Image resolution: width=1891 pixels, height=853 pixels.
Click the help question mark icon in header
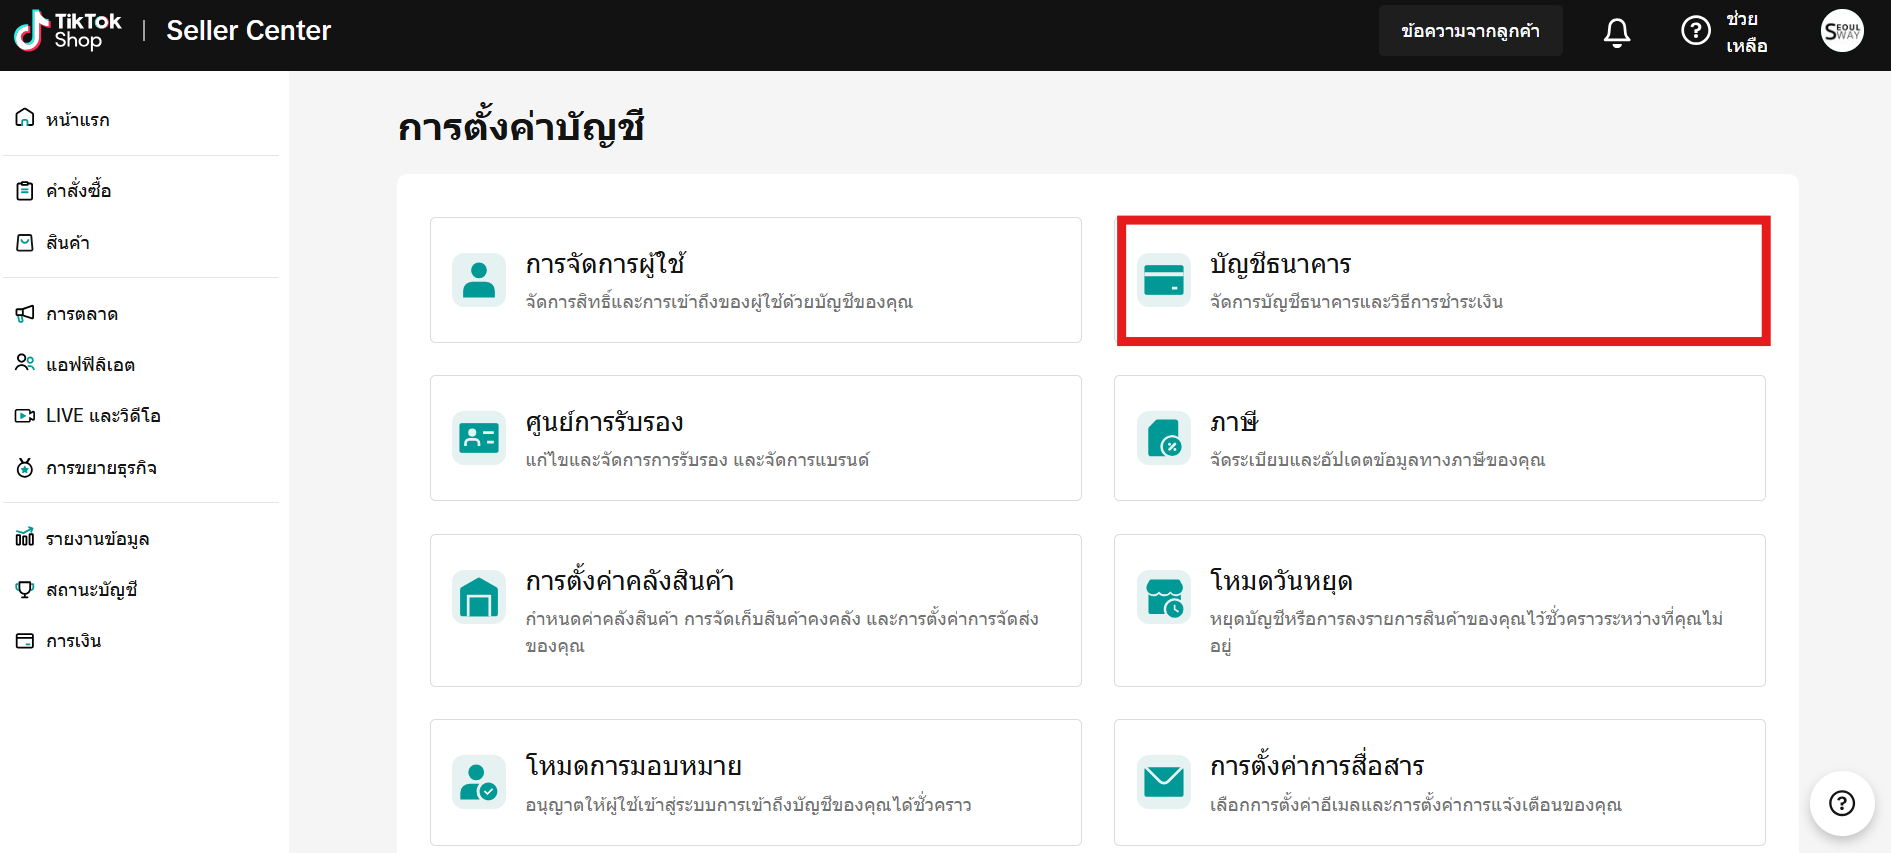[1695, 31]
